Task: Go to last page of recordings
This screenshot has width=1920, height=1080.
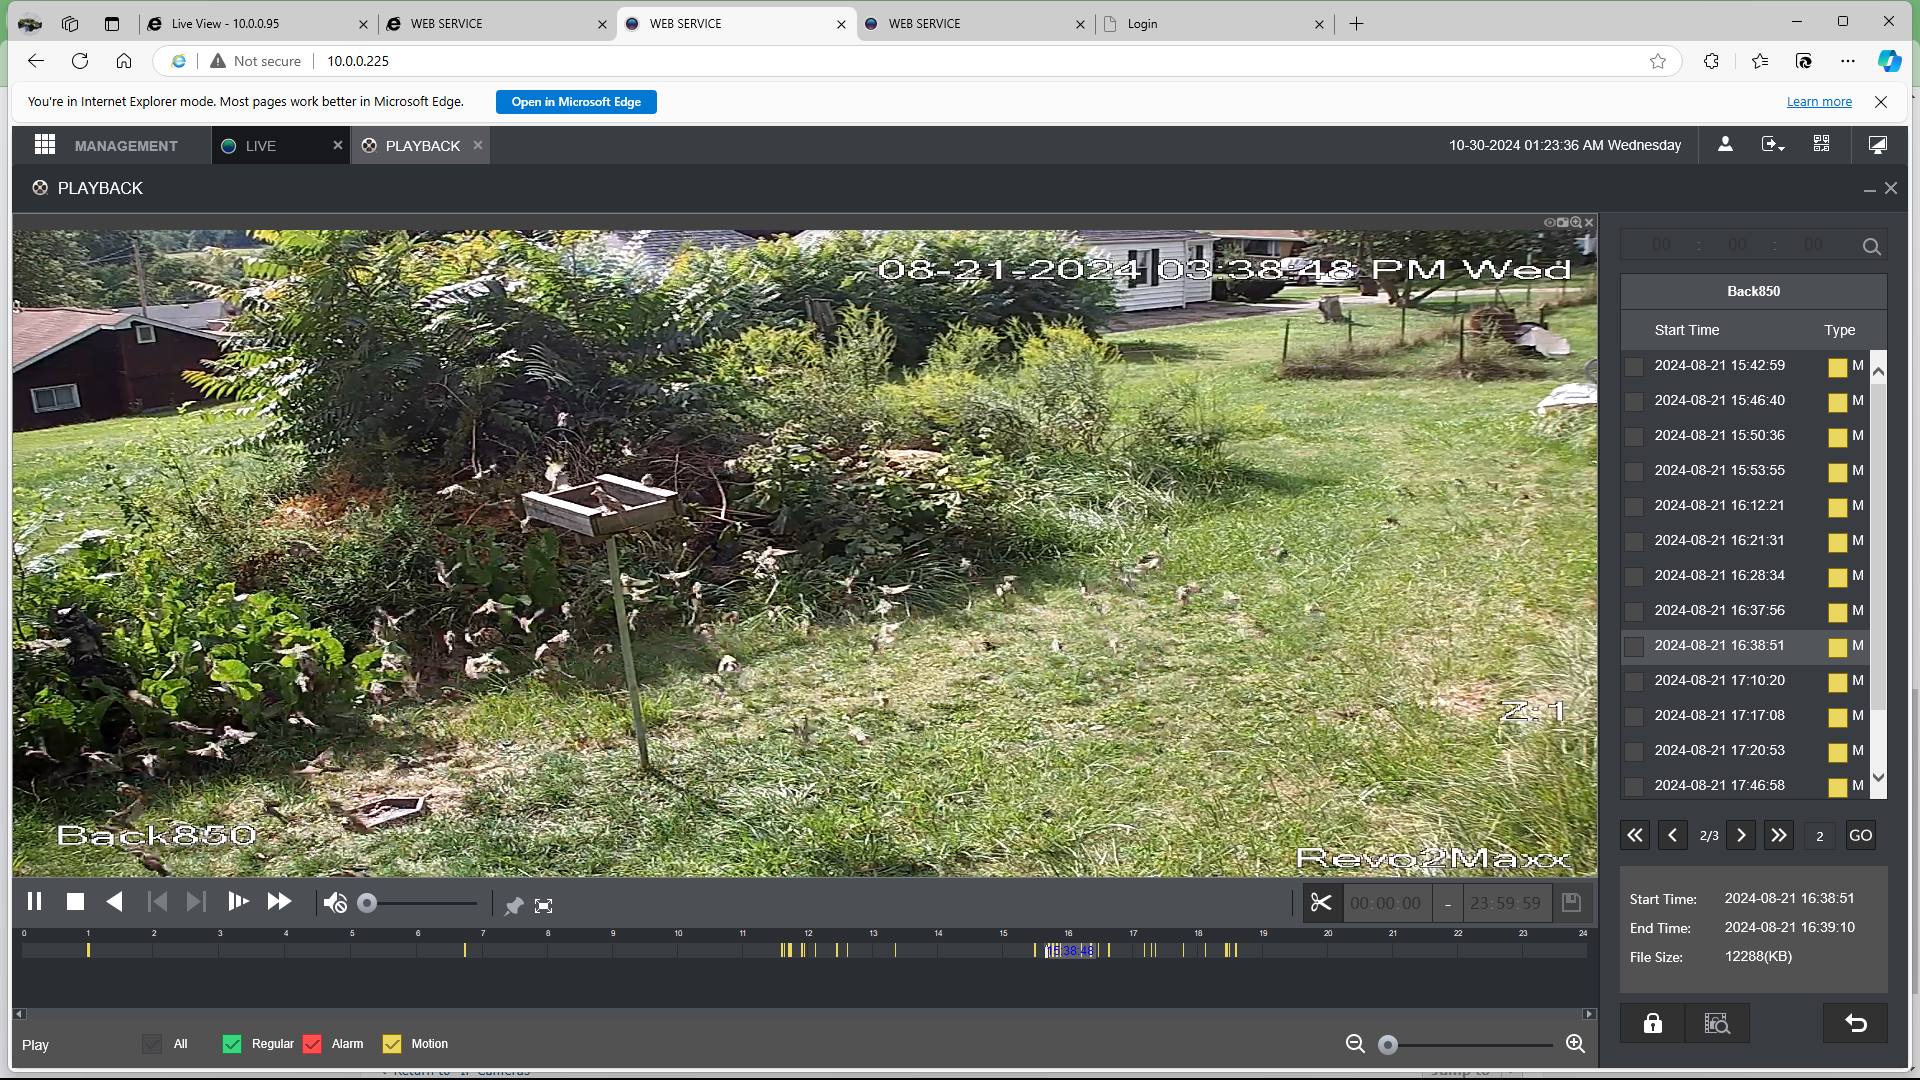Action: click(x=1778, y=835)
